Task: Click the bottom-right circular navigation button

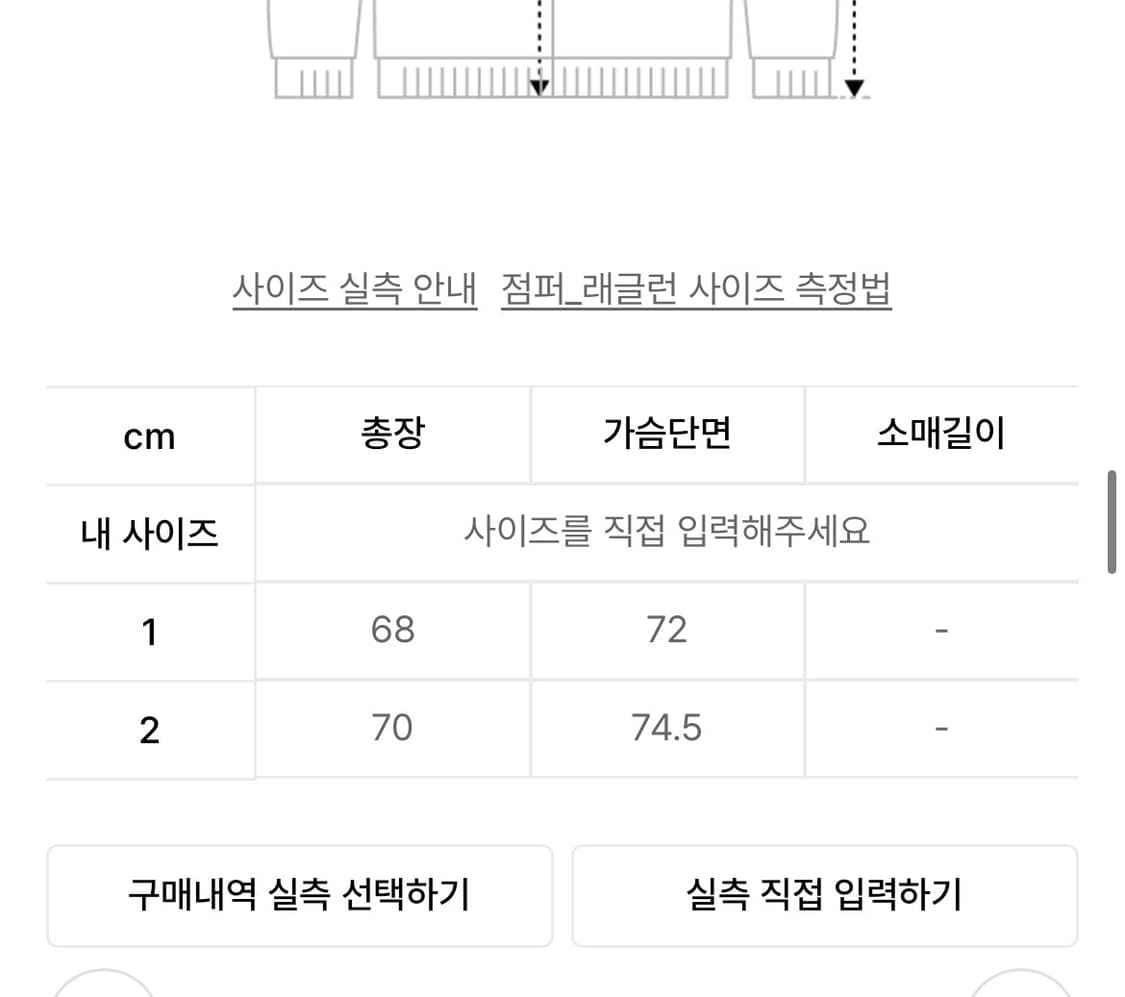Action: (x=1019, y=990)
